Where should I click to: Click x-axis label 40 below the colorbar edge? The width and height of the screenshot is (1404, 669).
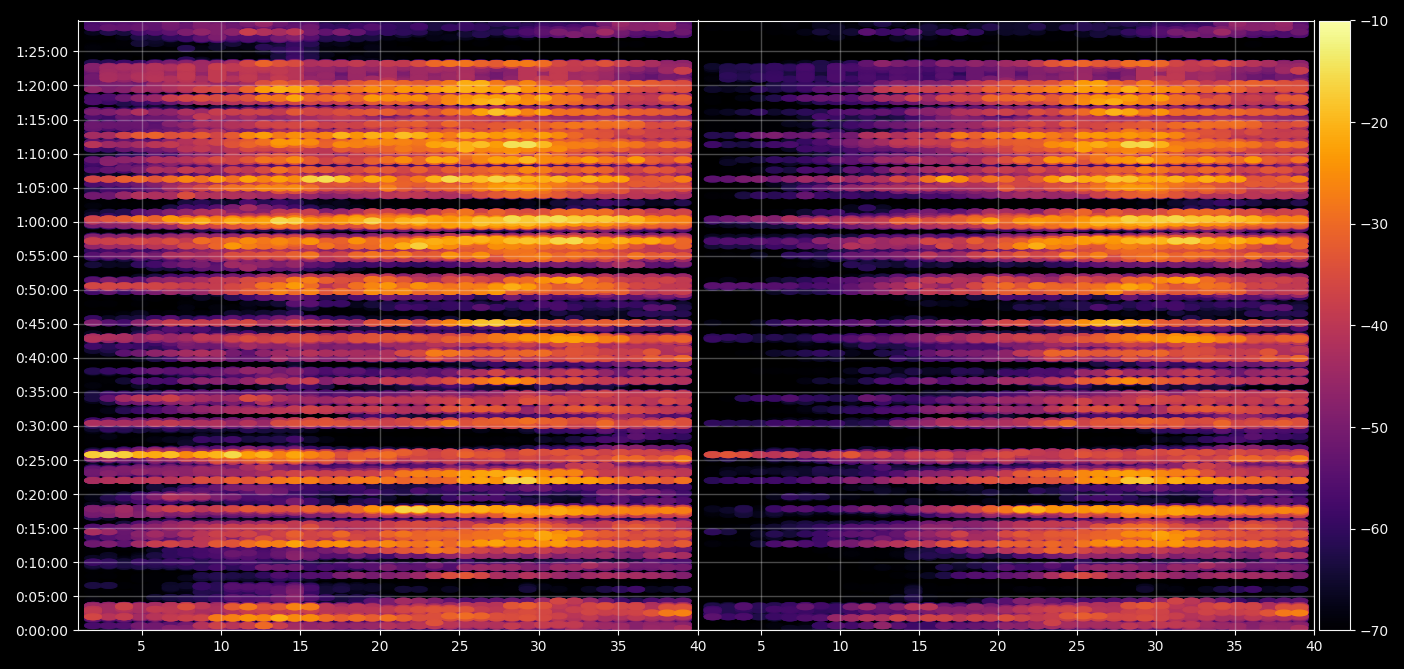(x=1314, y=647)
